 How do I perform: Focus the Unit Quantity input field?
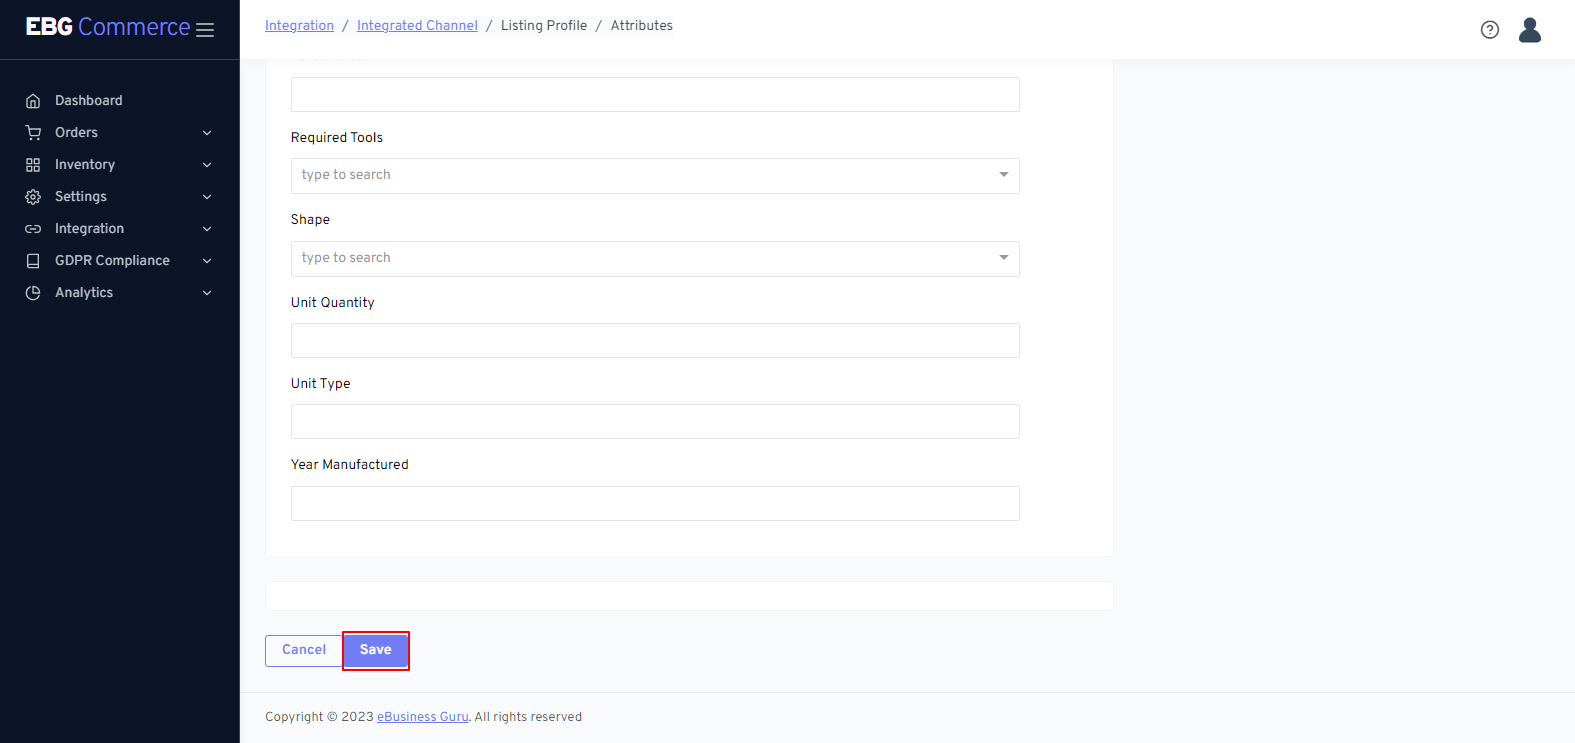pyautogui.click(x=654, y=341)
